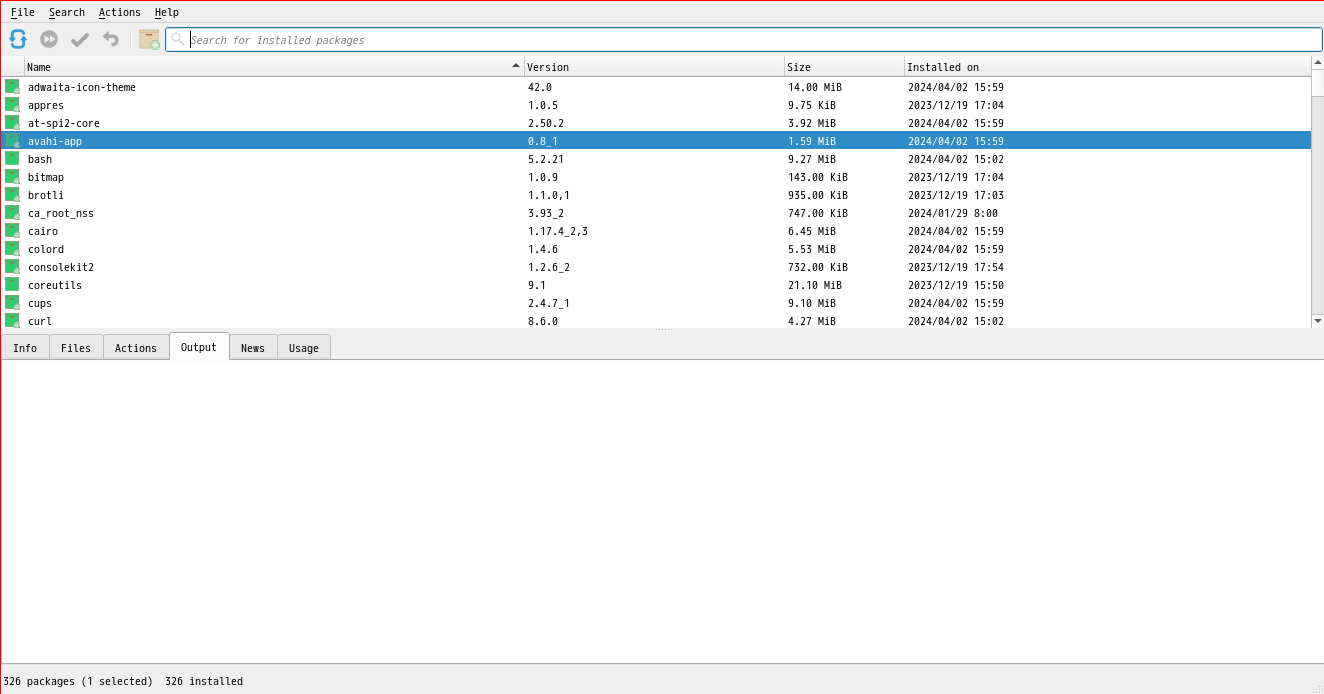Click the status icon of colord
1324x694 pixels.
coord(12,249)
